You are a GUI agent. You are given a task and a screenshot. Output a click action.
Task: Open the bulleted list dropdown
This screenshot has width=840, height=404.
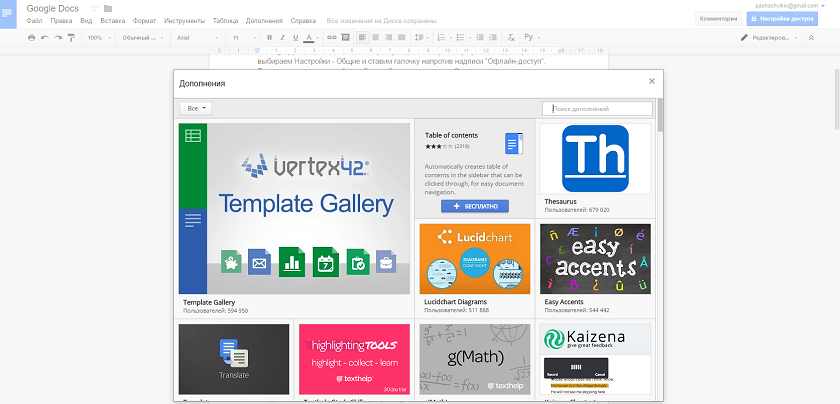(x=464, y=38)
